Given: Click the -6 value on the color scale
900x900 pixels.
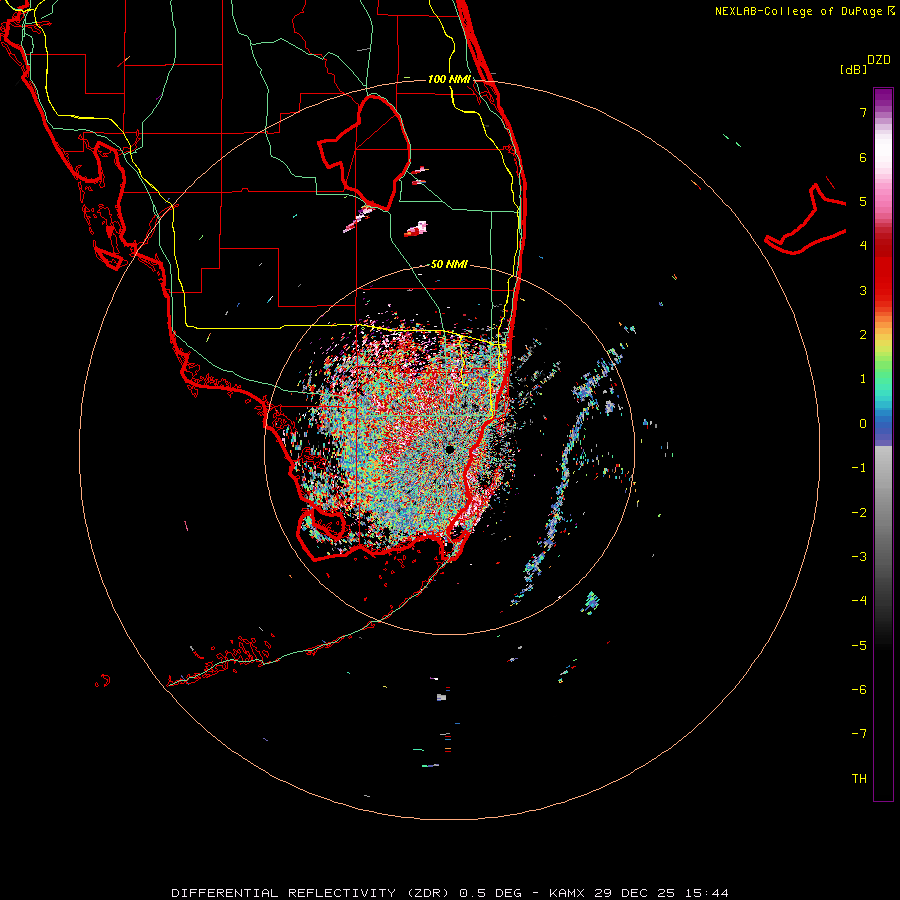Looking at the screenshot, I should click(x=859, y=689).
